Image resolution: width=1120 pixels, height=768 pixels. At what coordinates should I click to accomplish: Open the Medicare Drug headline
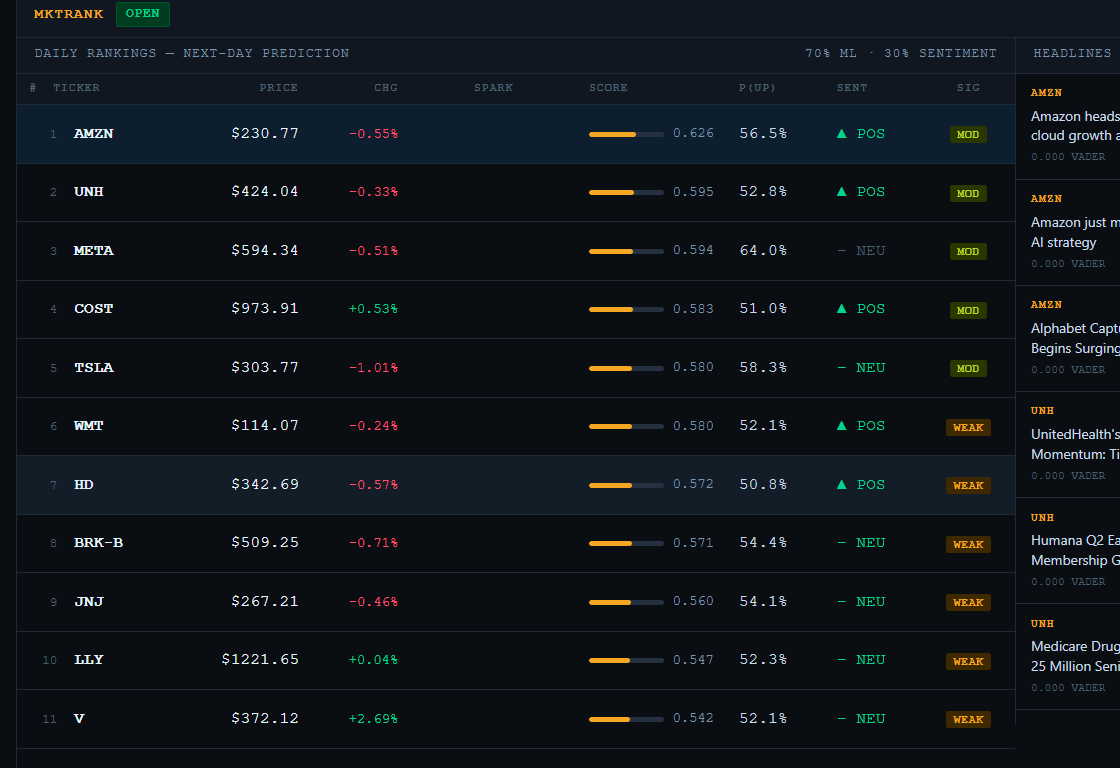pos(1075,656)
